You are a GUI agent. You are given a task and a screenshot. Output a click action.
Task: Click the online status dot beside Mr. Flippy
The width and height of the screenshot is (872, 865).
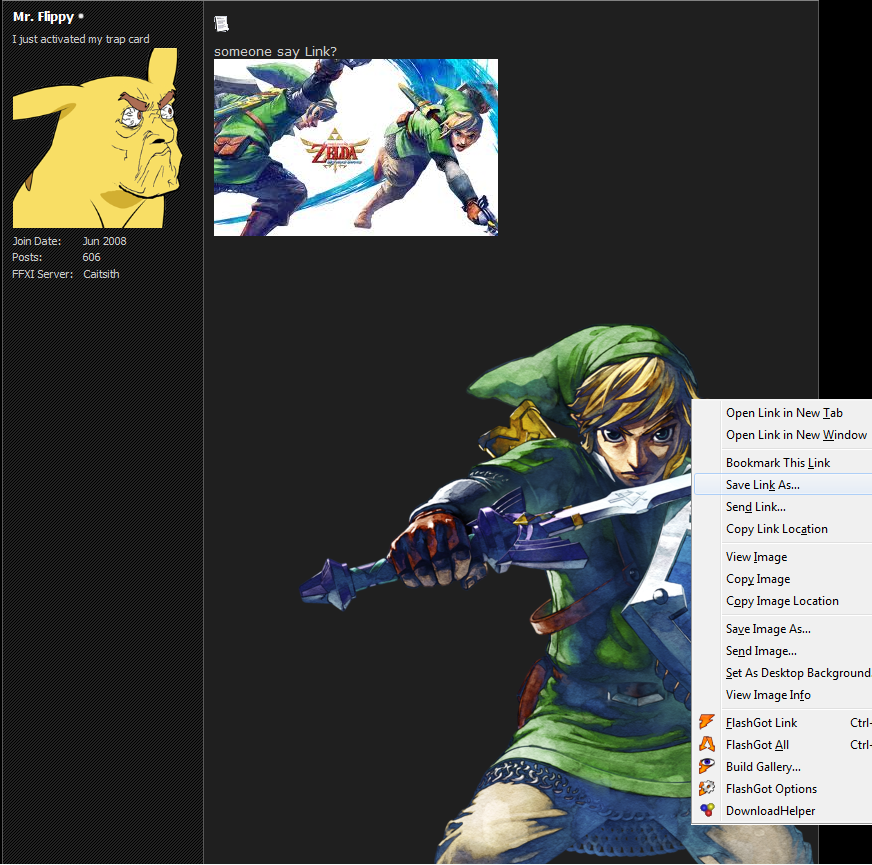point(81,17)
